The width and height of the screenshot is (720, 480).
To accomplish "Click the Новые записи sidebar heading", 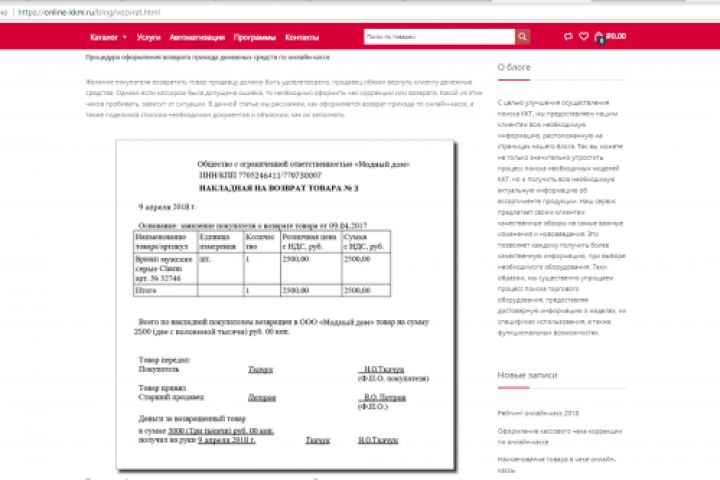I will coord(527,375).
